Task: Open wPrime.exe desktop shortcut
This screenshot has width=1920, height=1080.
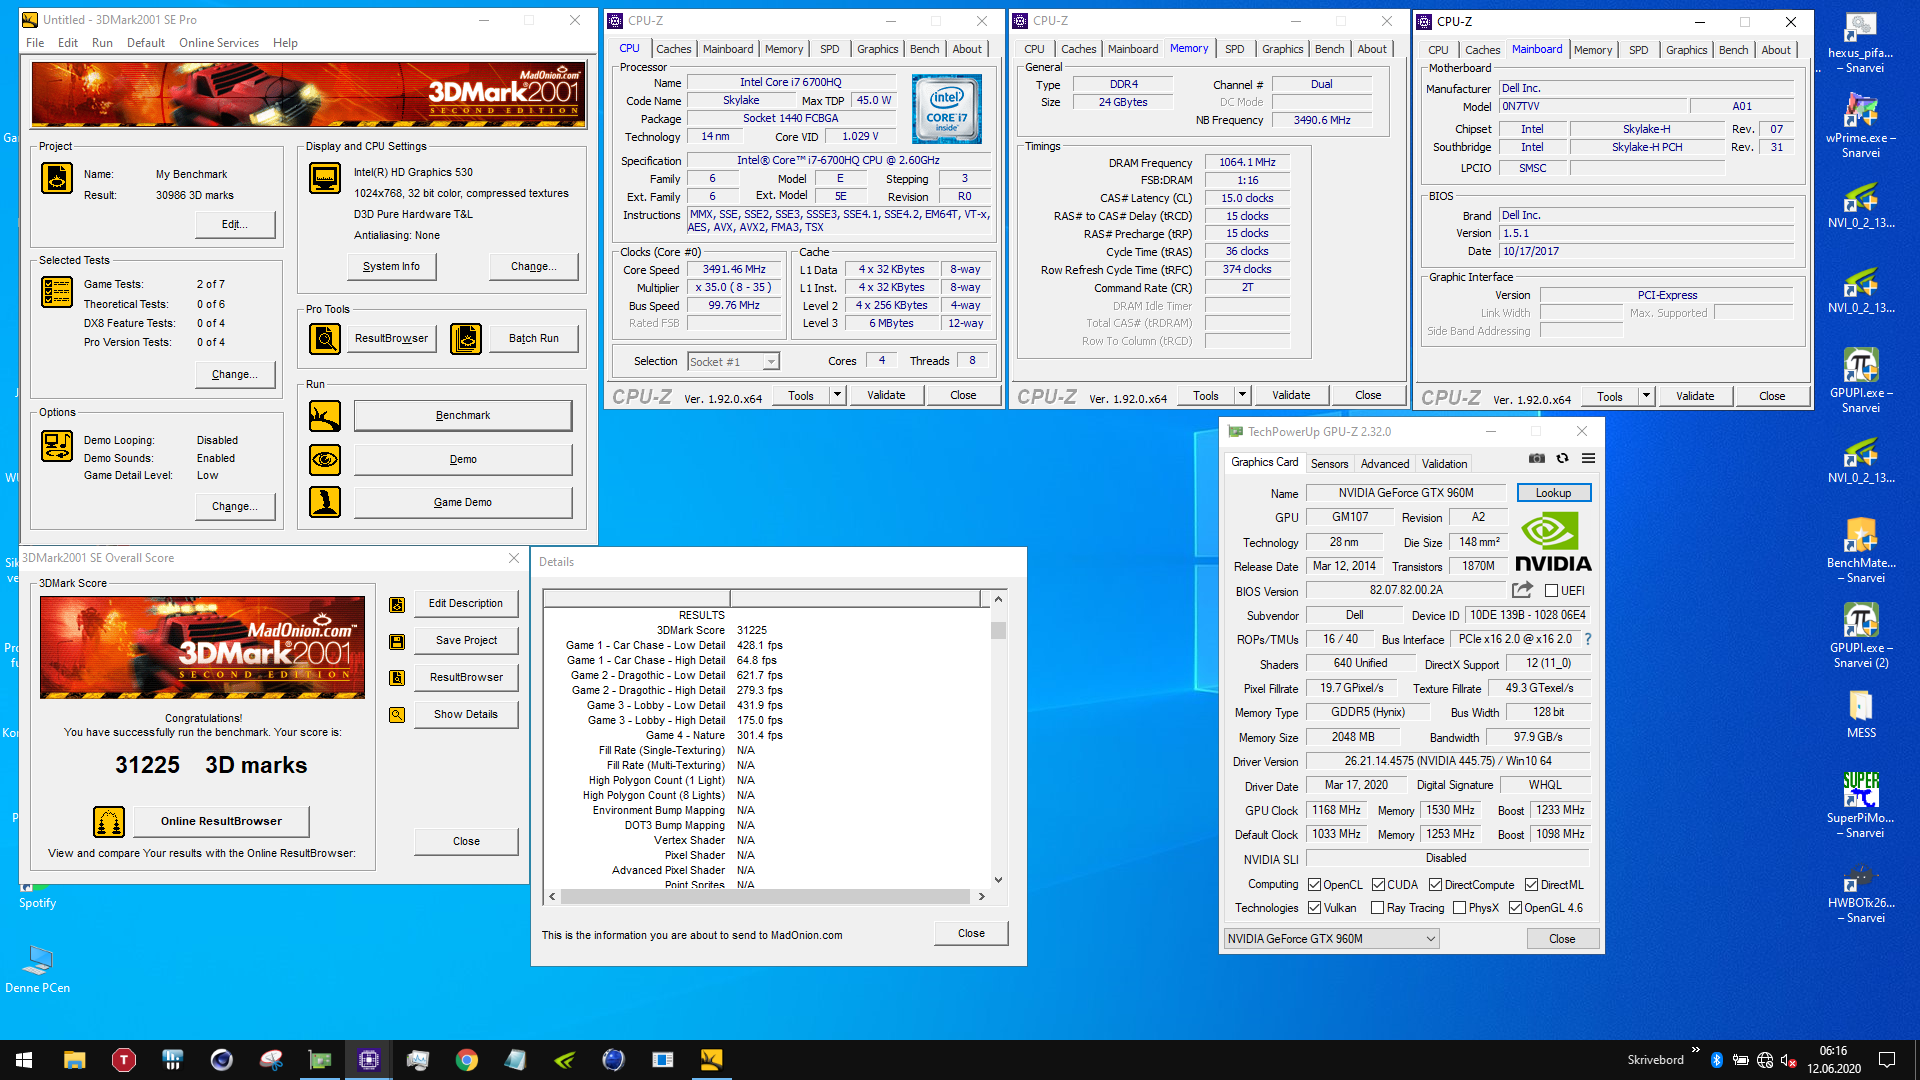Action: 1861,124
